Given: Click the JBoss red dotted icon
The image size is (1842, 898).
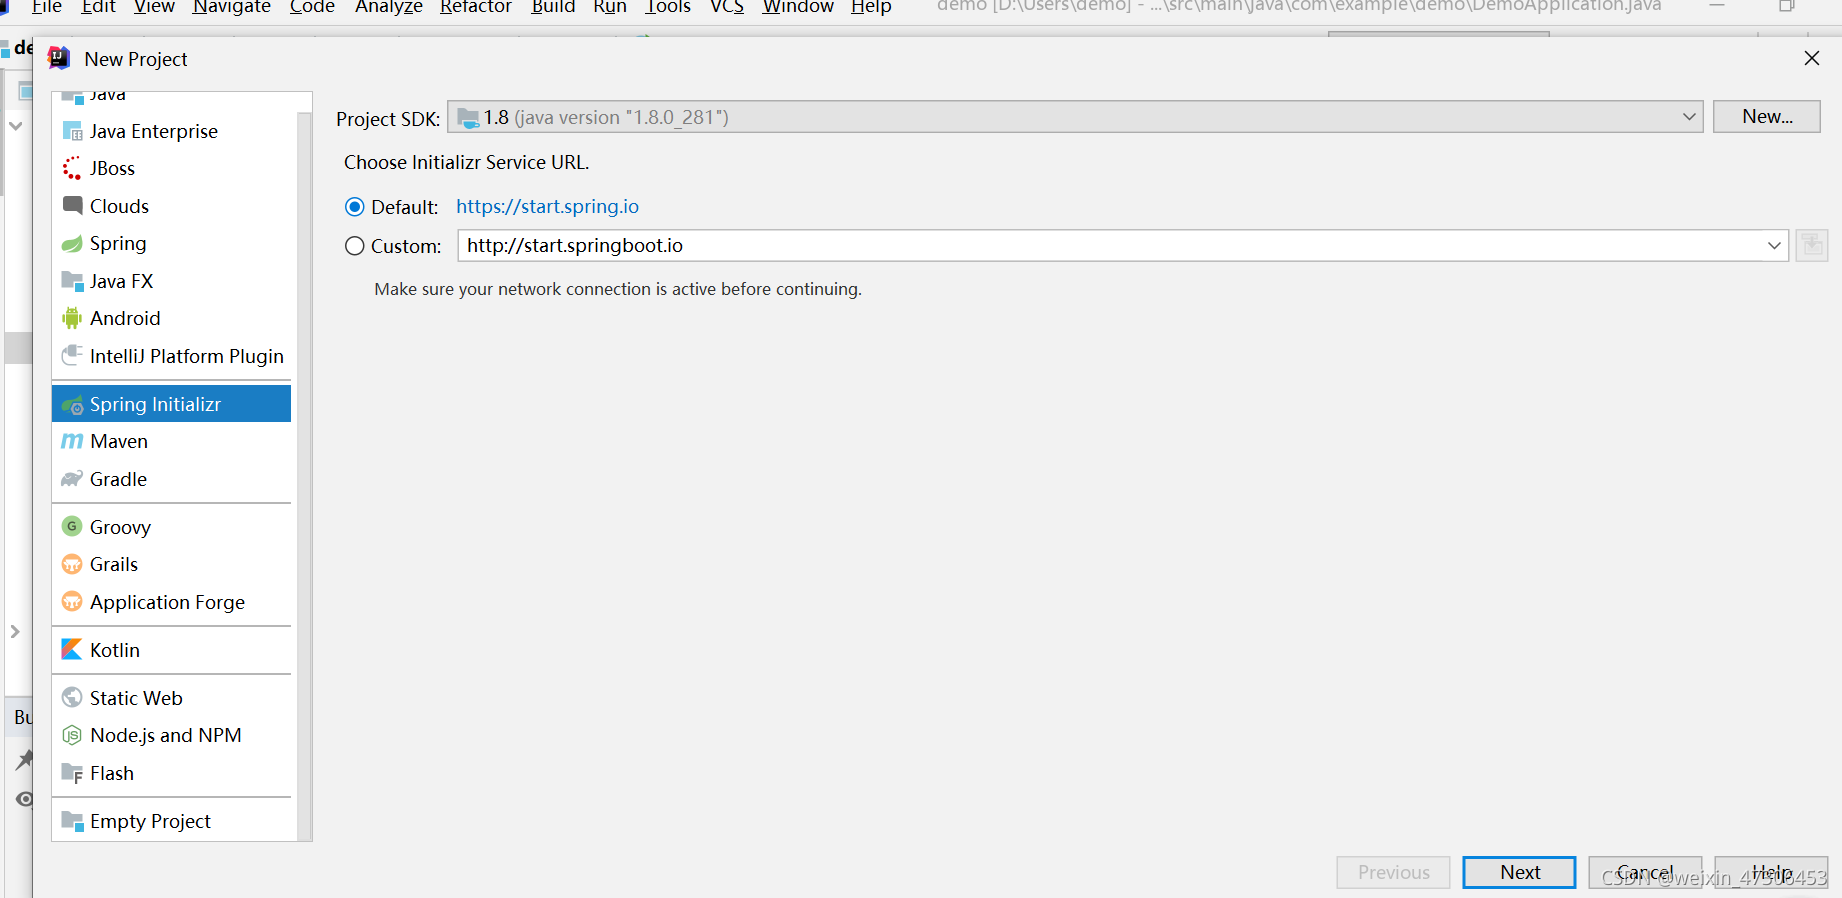Looking at the screenshot, I should point(72,168).
